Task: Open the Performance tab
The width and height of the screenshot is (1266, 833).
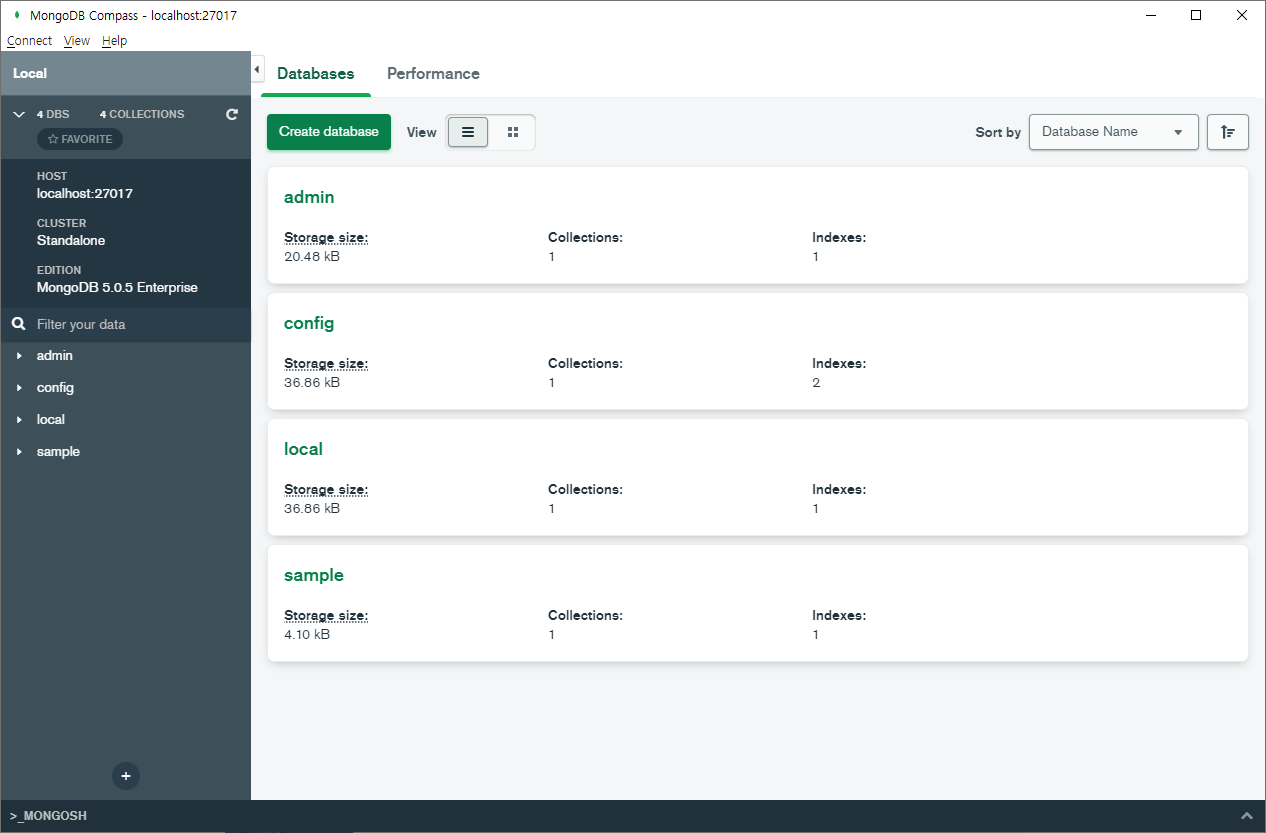Action: coord(433,74)
